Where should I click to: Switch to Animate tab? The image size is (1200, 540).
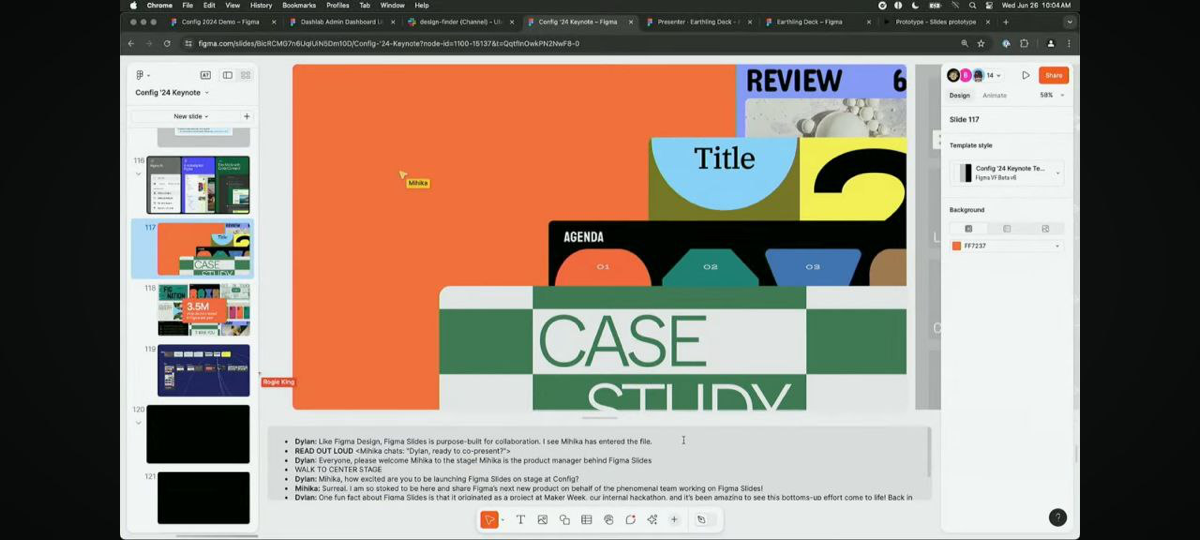pos(994,96)
